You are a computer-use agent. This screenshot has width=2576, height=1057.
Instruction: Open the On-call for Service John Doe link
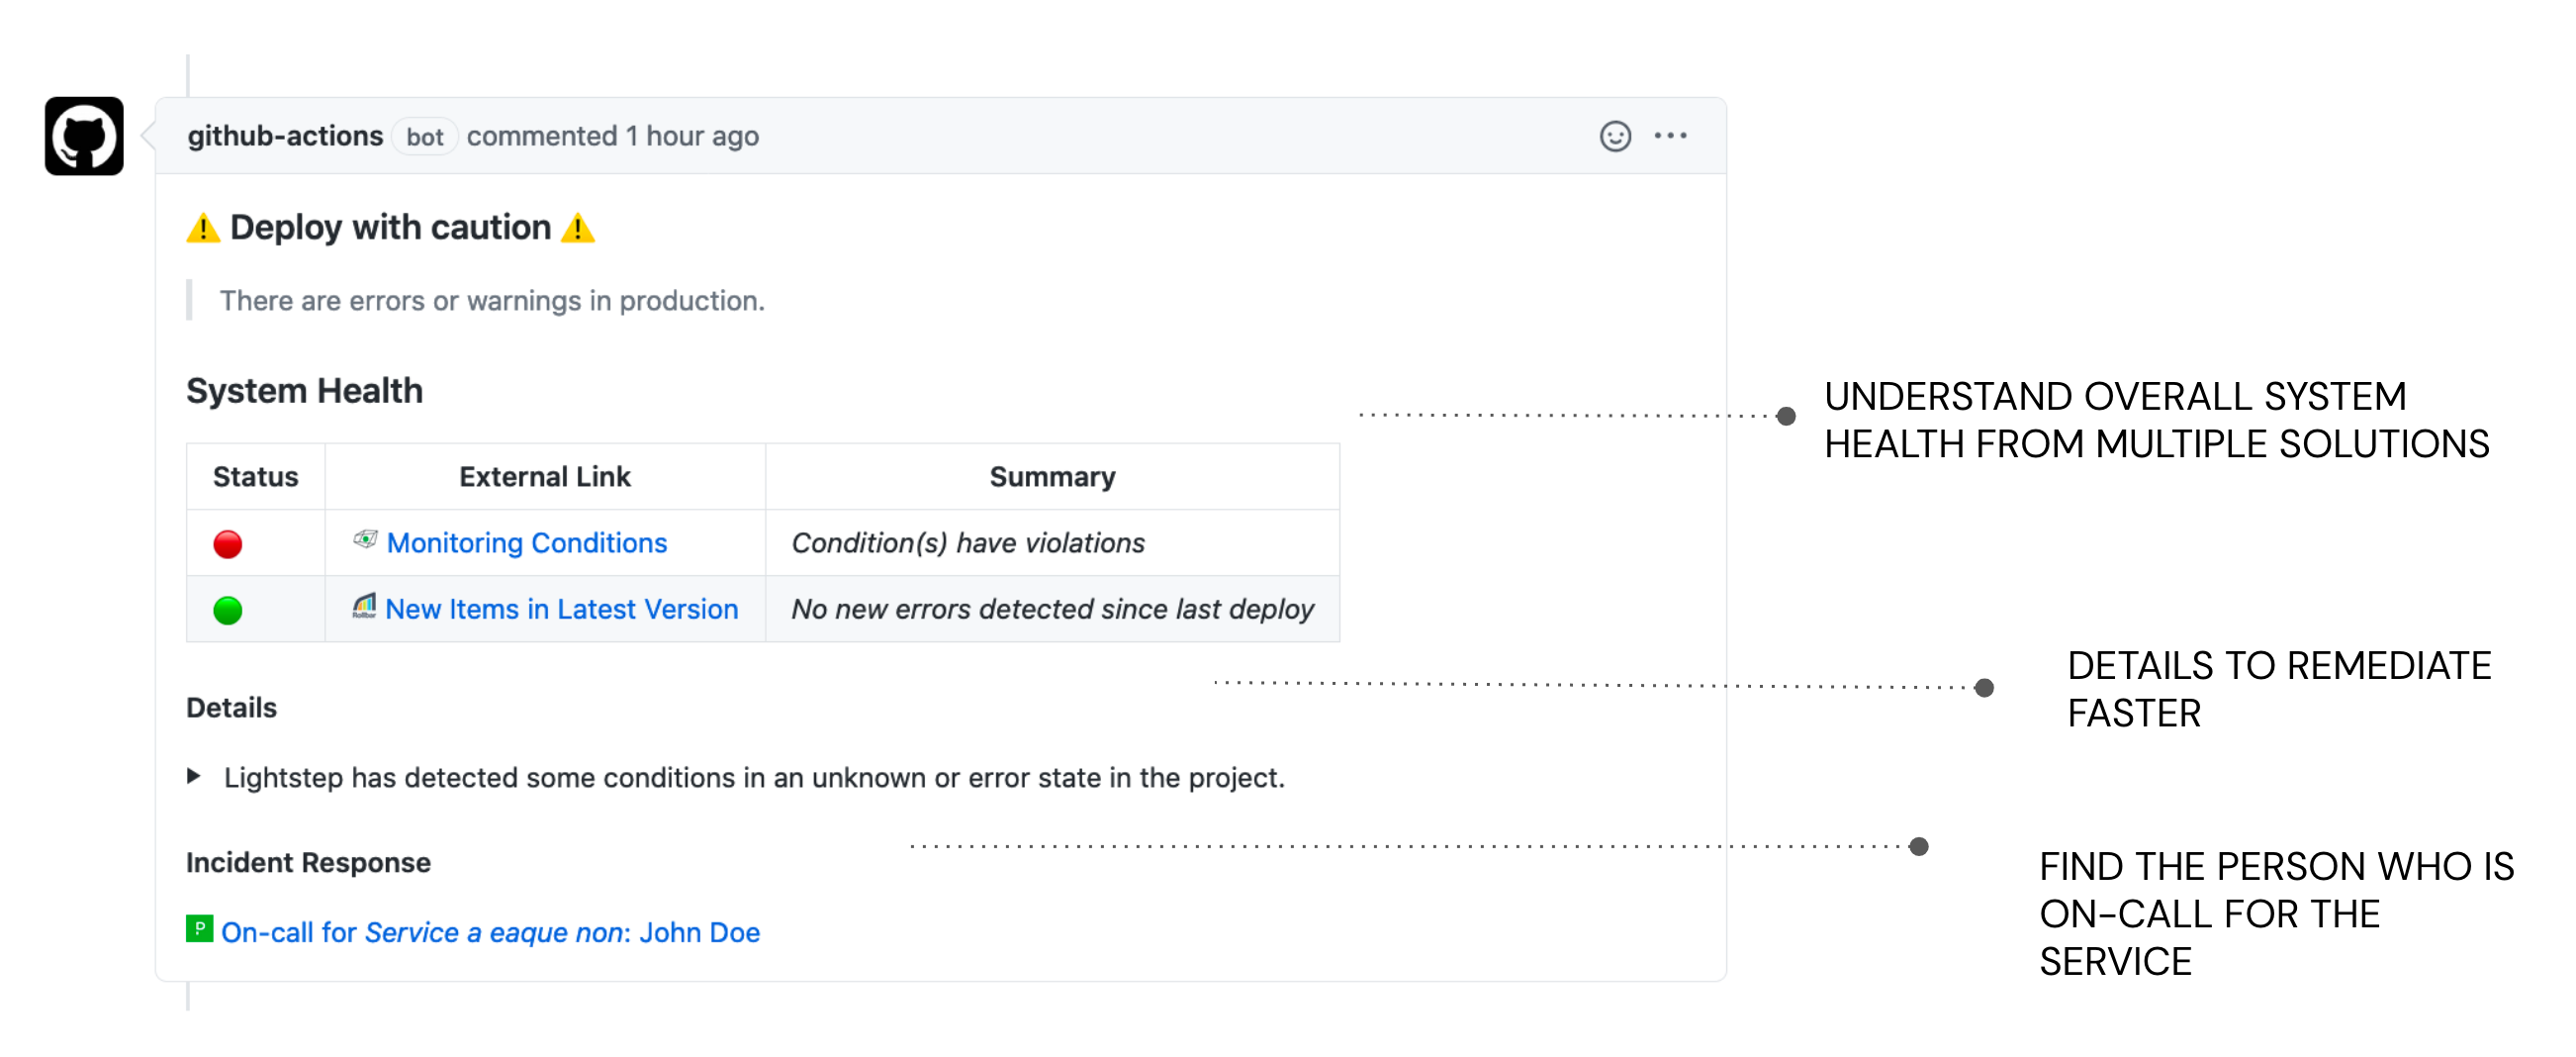[490, 932]
